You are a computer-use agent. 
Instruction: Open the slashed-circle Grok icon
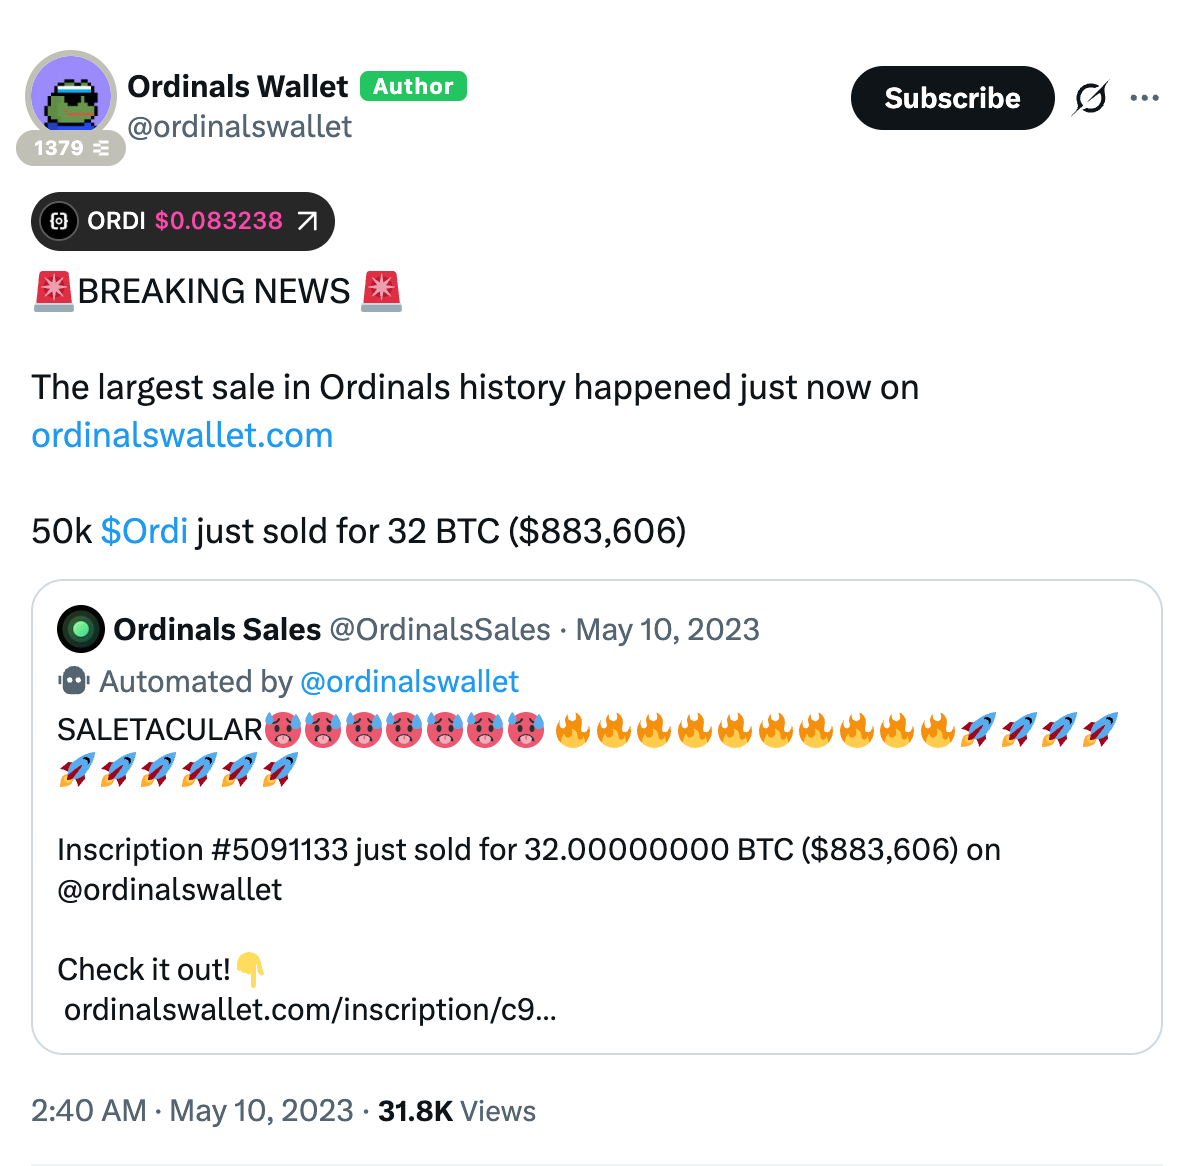point(1090,98)
